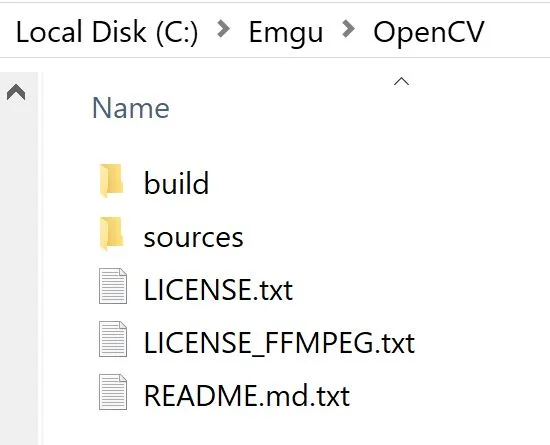The width and height of the screenshot is (550, 445).
Task: Sort files by the Name column header
Action: (130, 108)
